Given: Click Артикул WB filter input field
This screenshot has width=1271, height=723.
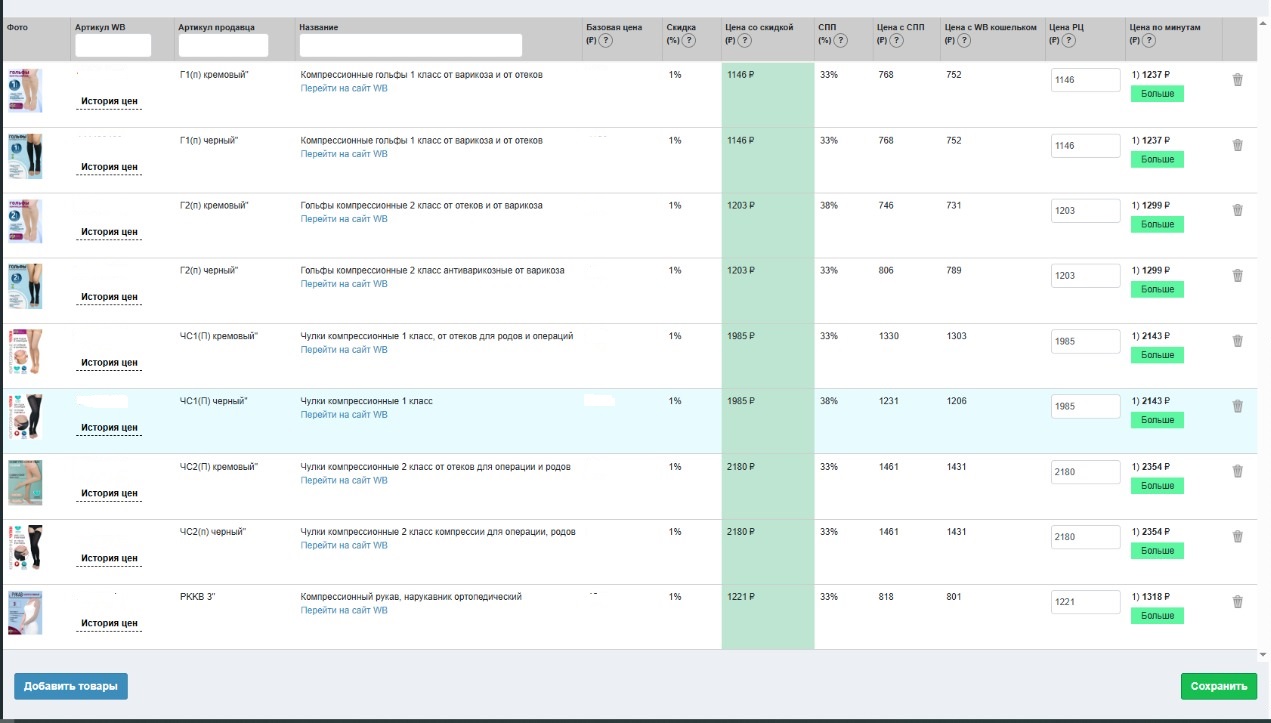Looking at the screenshot, I should point(113,45).
